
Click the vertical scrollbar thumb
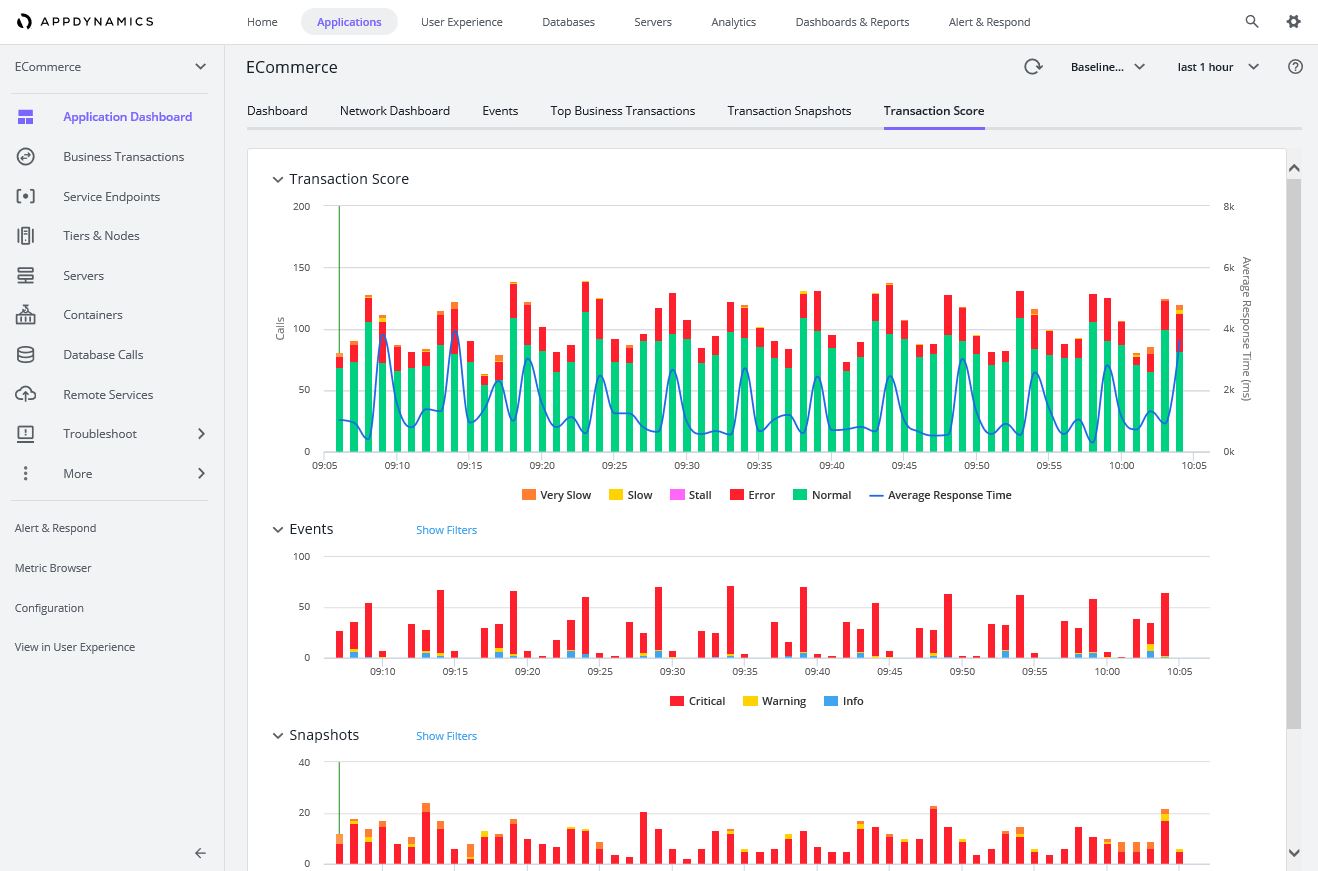coord(1294,454)
